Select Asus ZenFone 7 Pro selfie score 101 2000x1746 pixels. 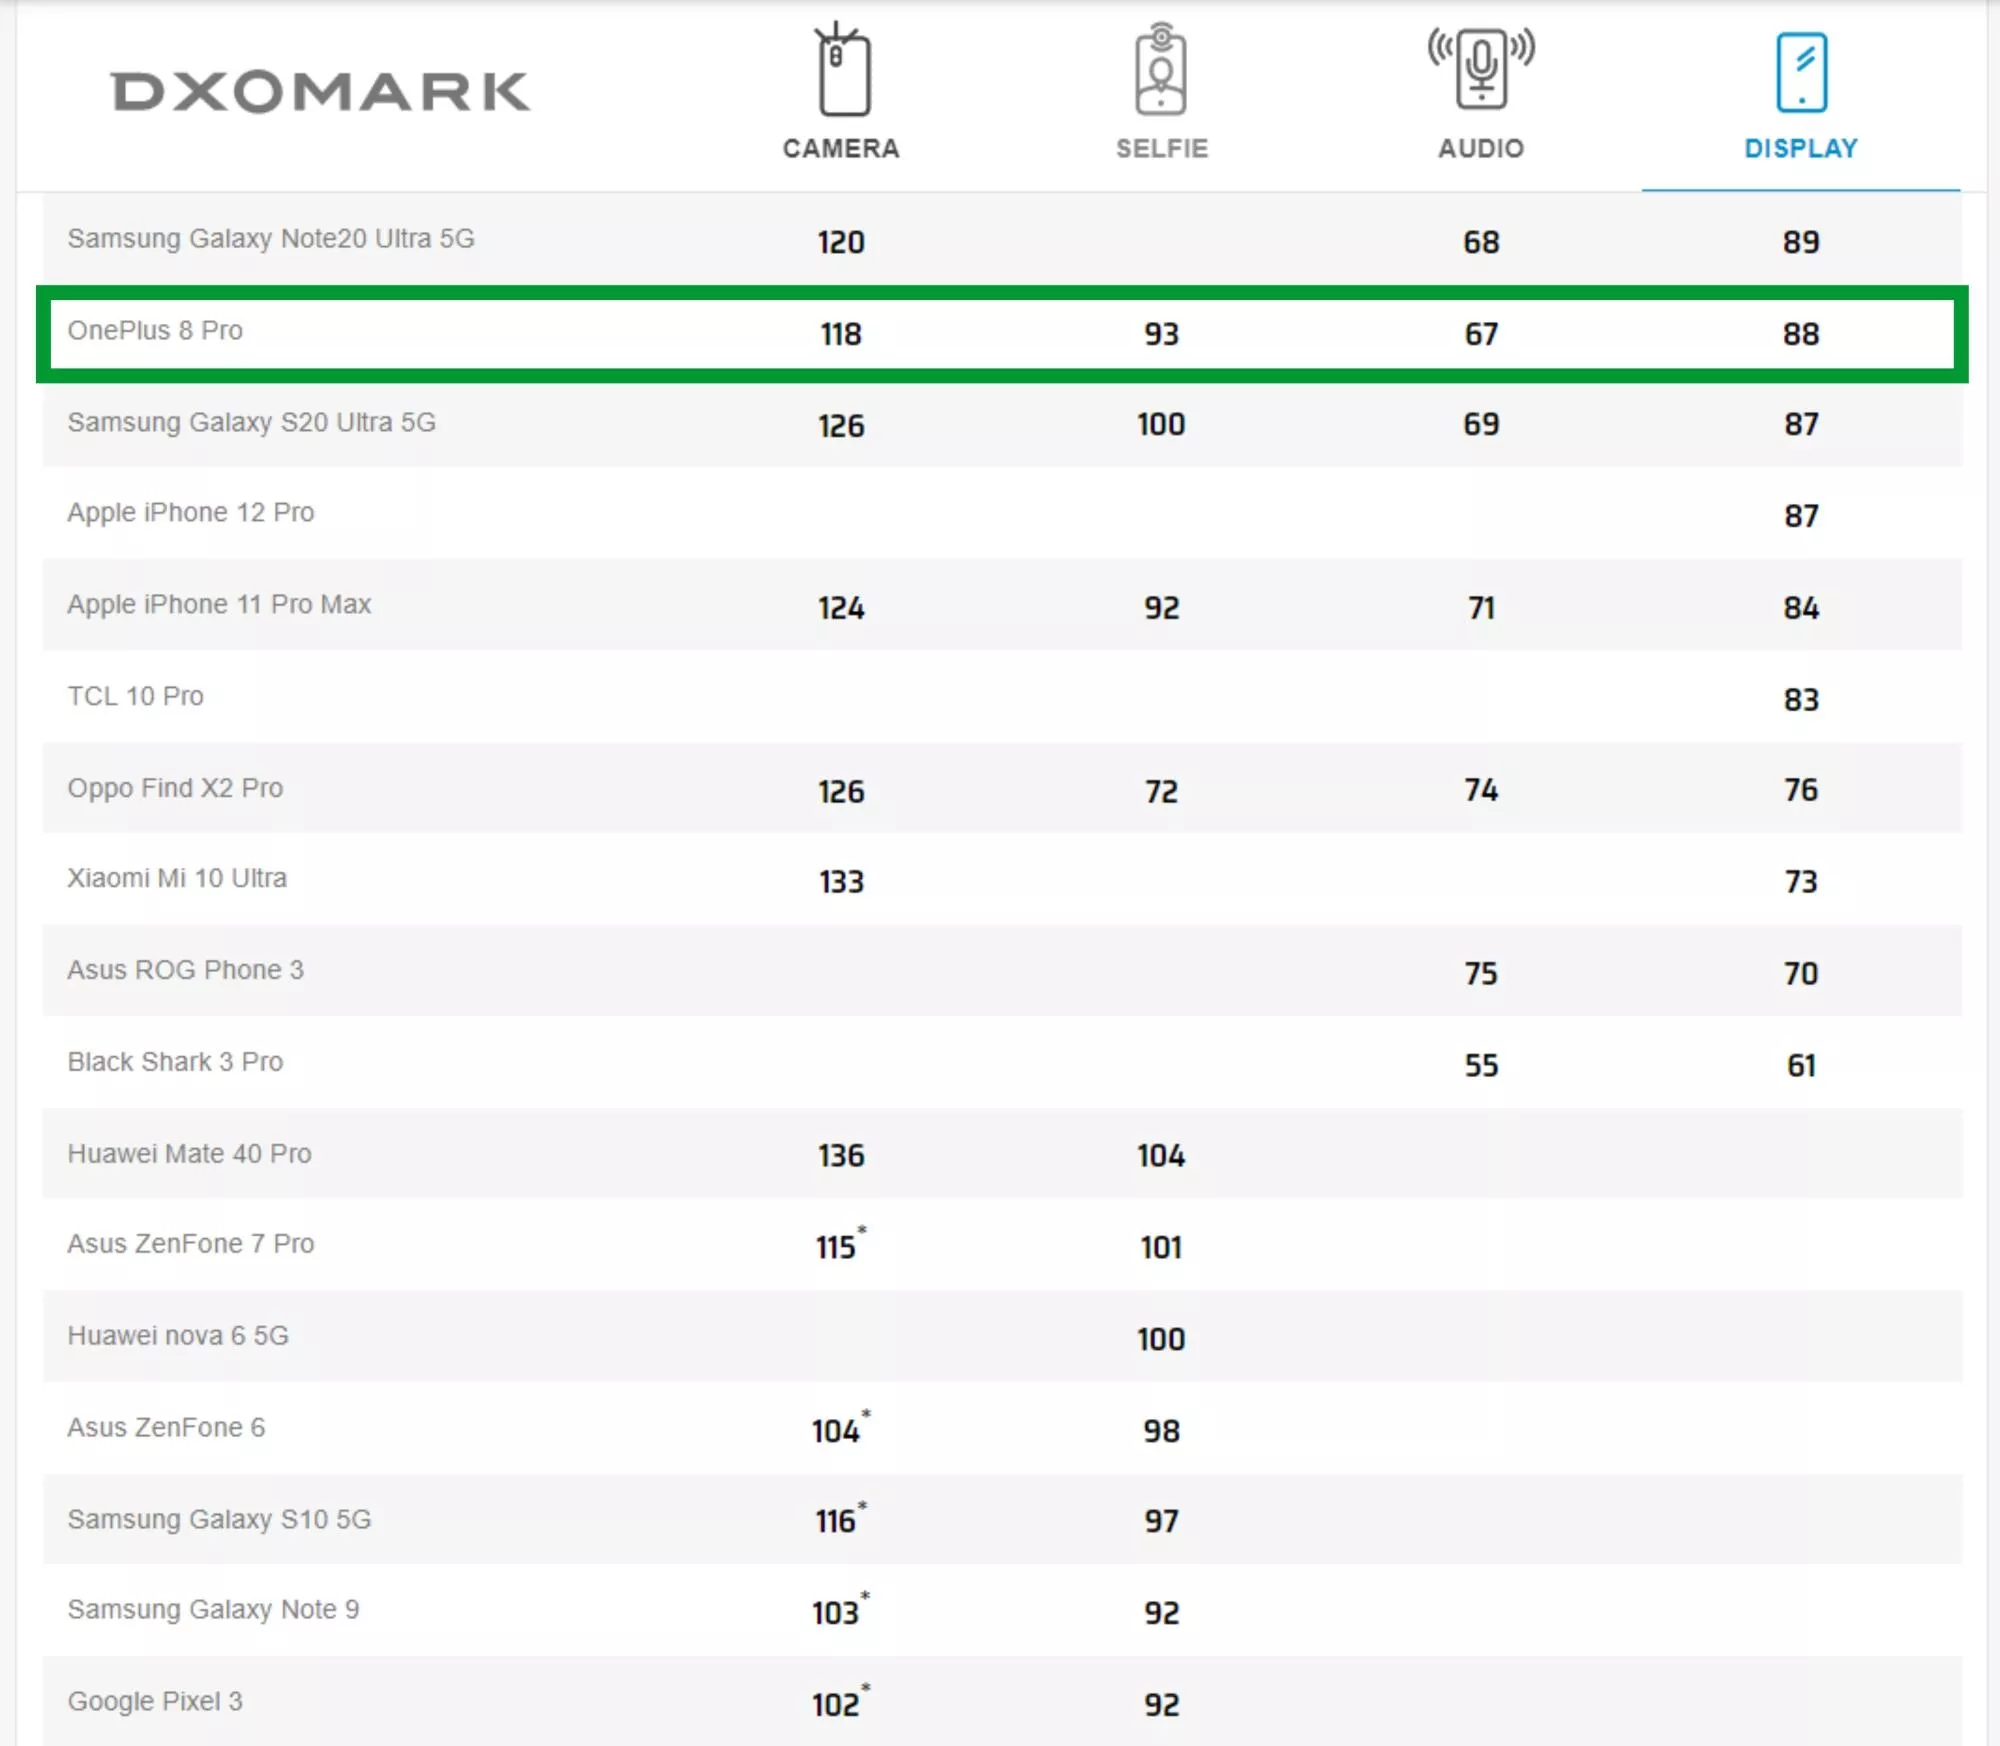click(1161, 1249)
